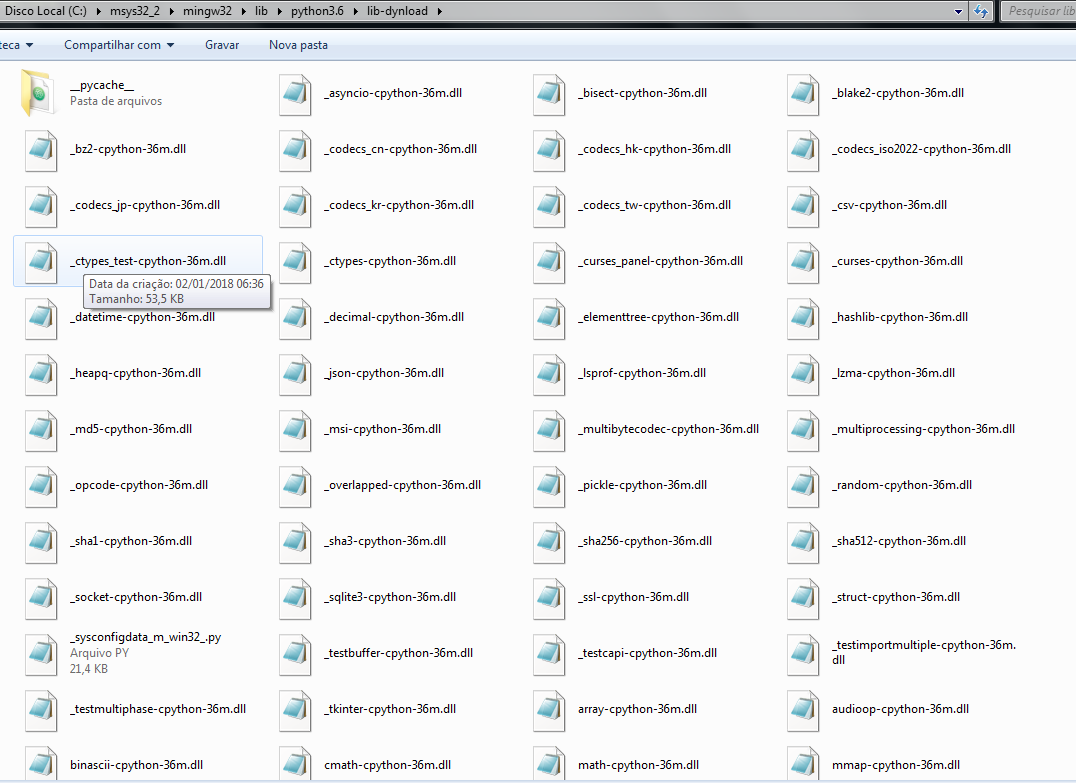Expand the arrow after msys32_2 in path
The width and height of the screenshot is (1076, 783).
[171, 11]
